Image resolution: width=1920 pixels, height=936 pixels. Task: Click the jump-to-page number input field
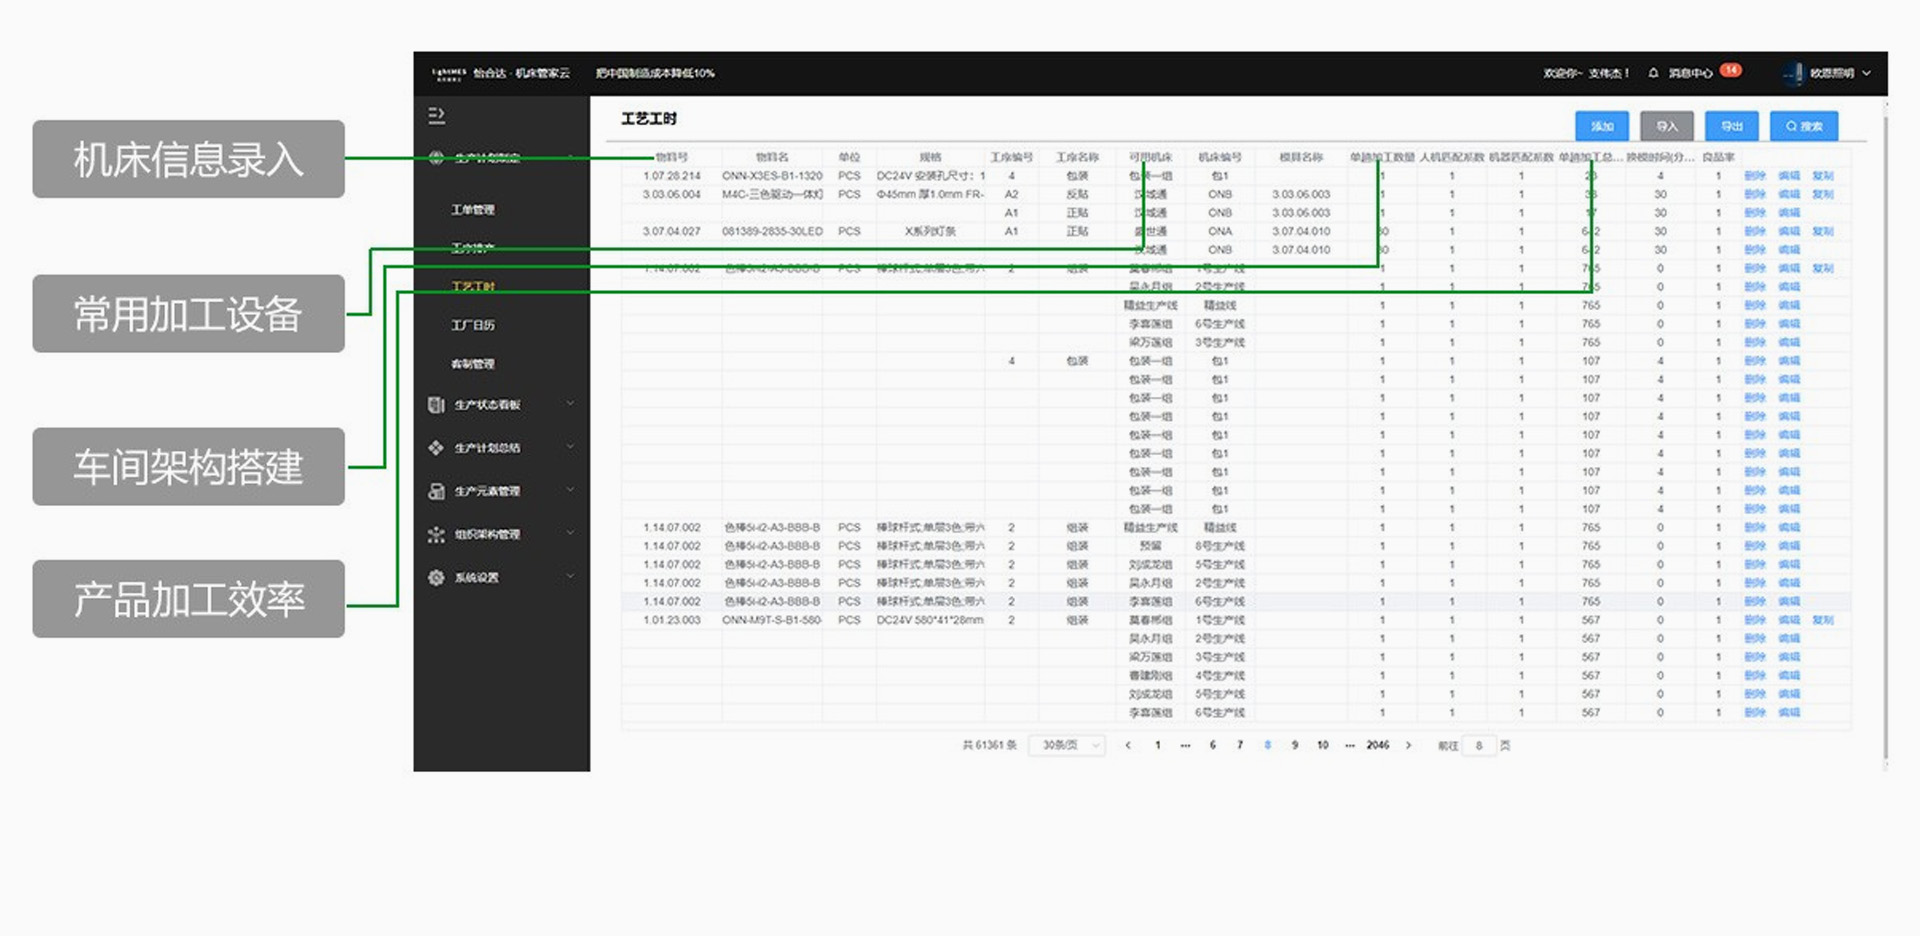click(x=1478, y=745)
